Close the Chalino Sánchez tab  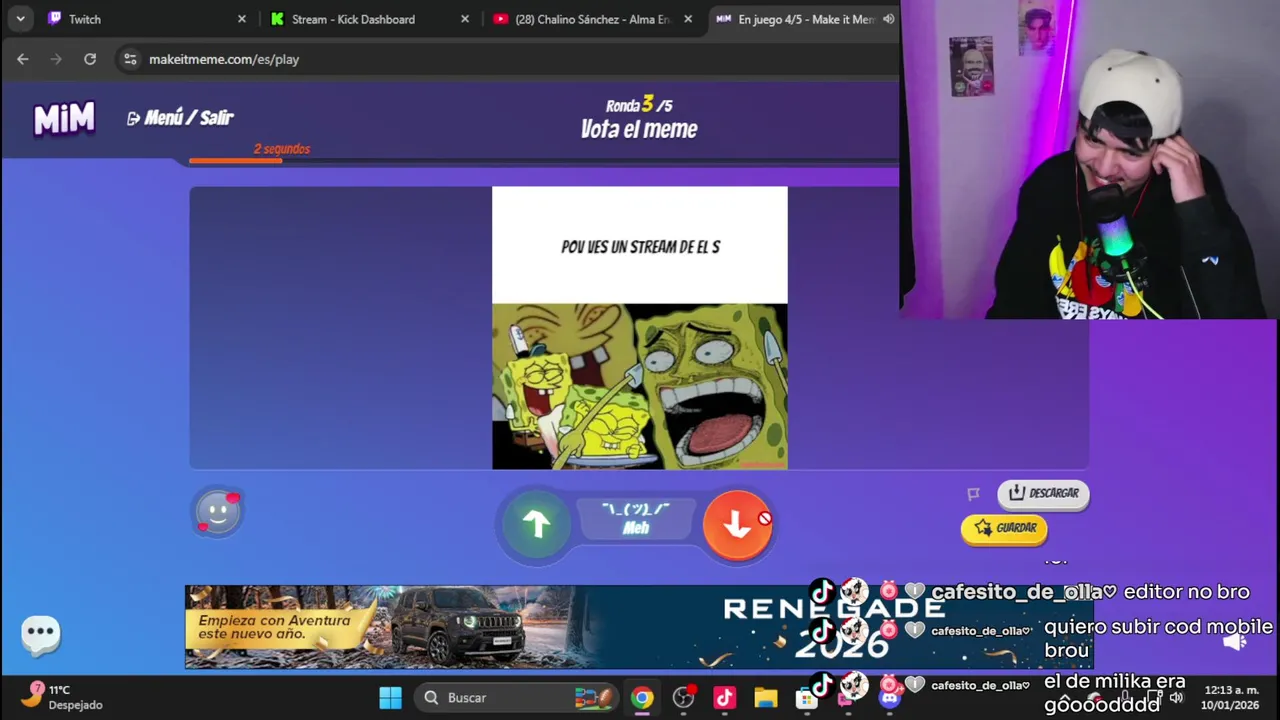pyautogui.click(x=687, y=19)
